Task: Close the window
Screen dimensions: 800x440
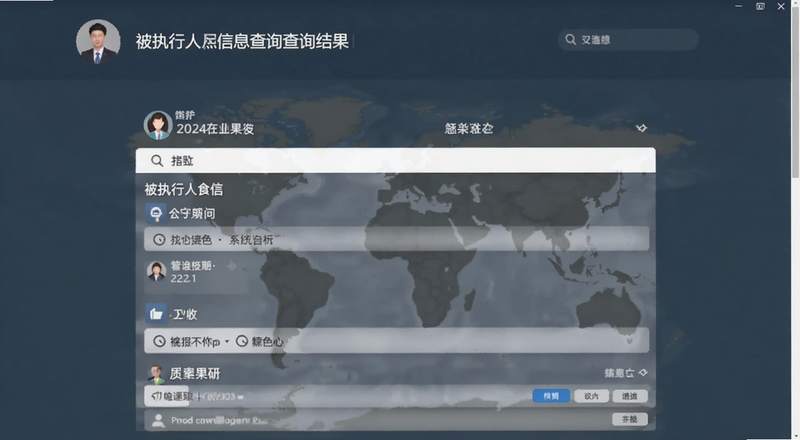Action: click(781, 6)
